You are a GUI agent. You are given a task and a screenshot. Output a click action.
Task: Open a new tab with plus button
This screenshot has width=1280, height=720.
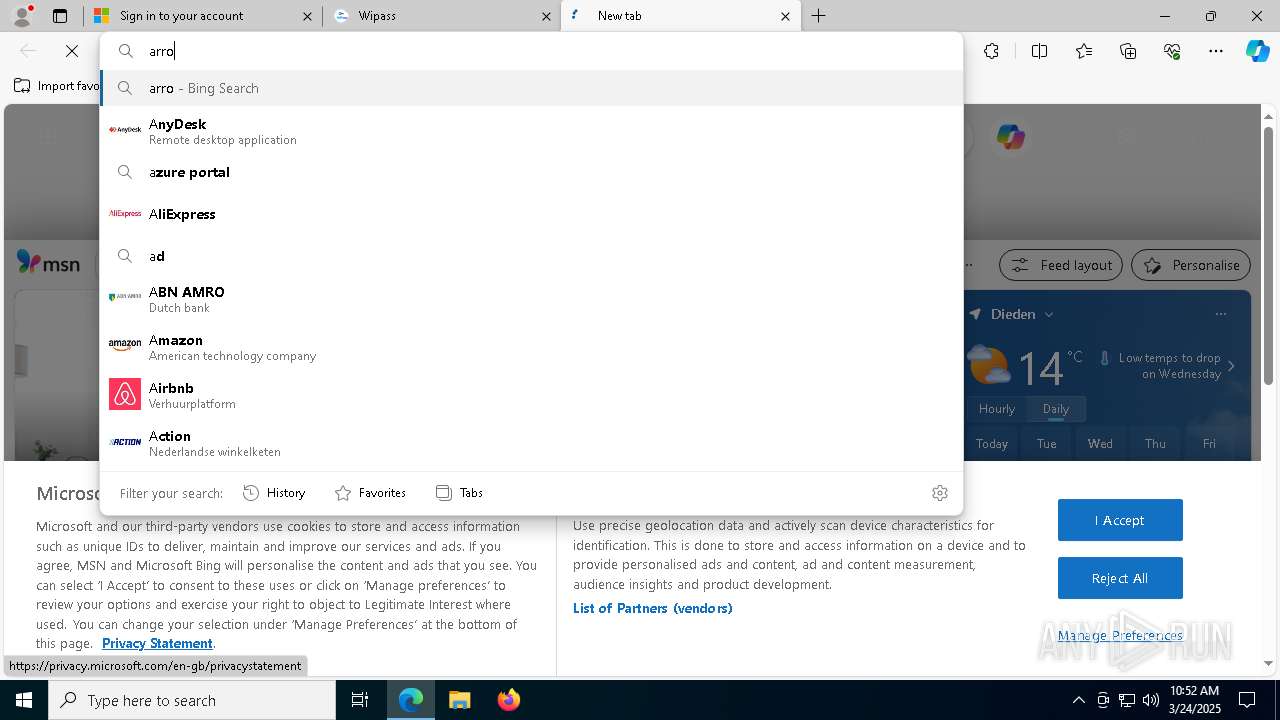[818, 16]
